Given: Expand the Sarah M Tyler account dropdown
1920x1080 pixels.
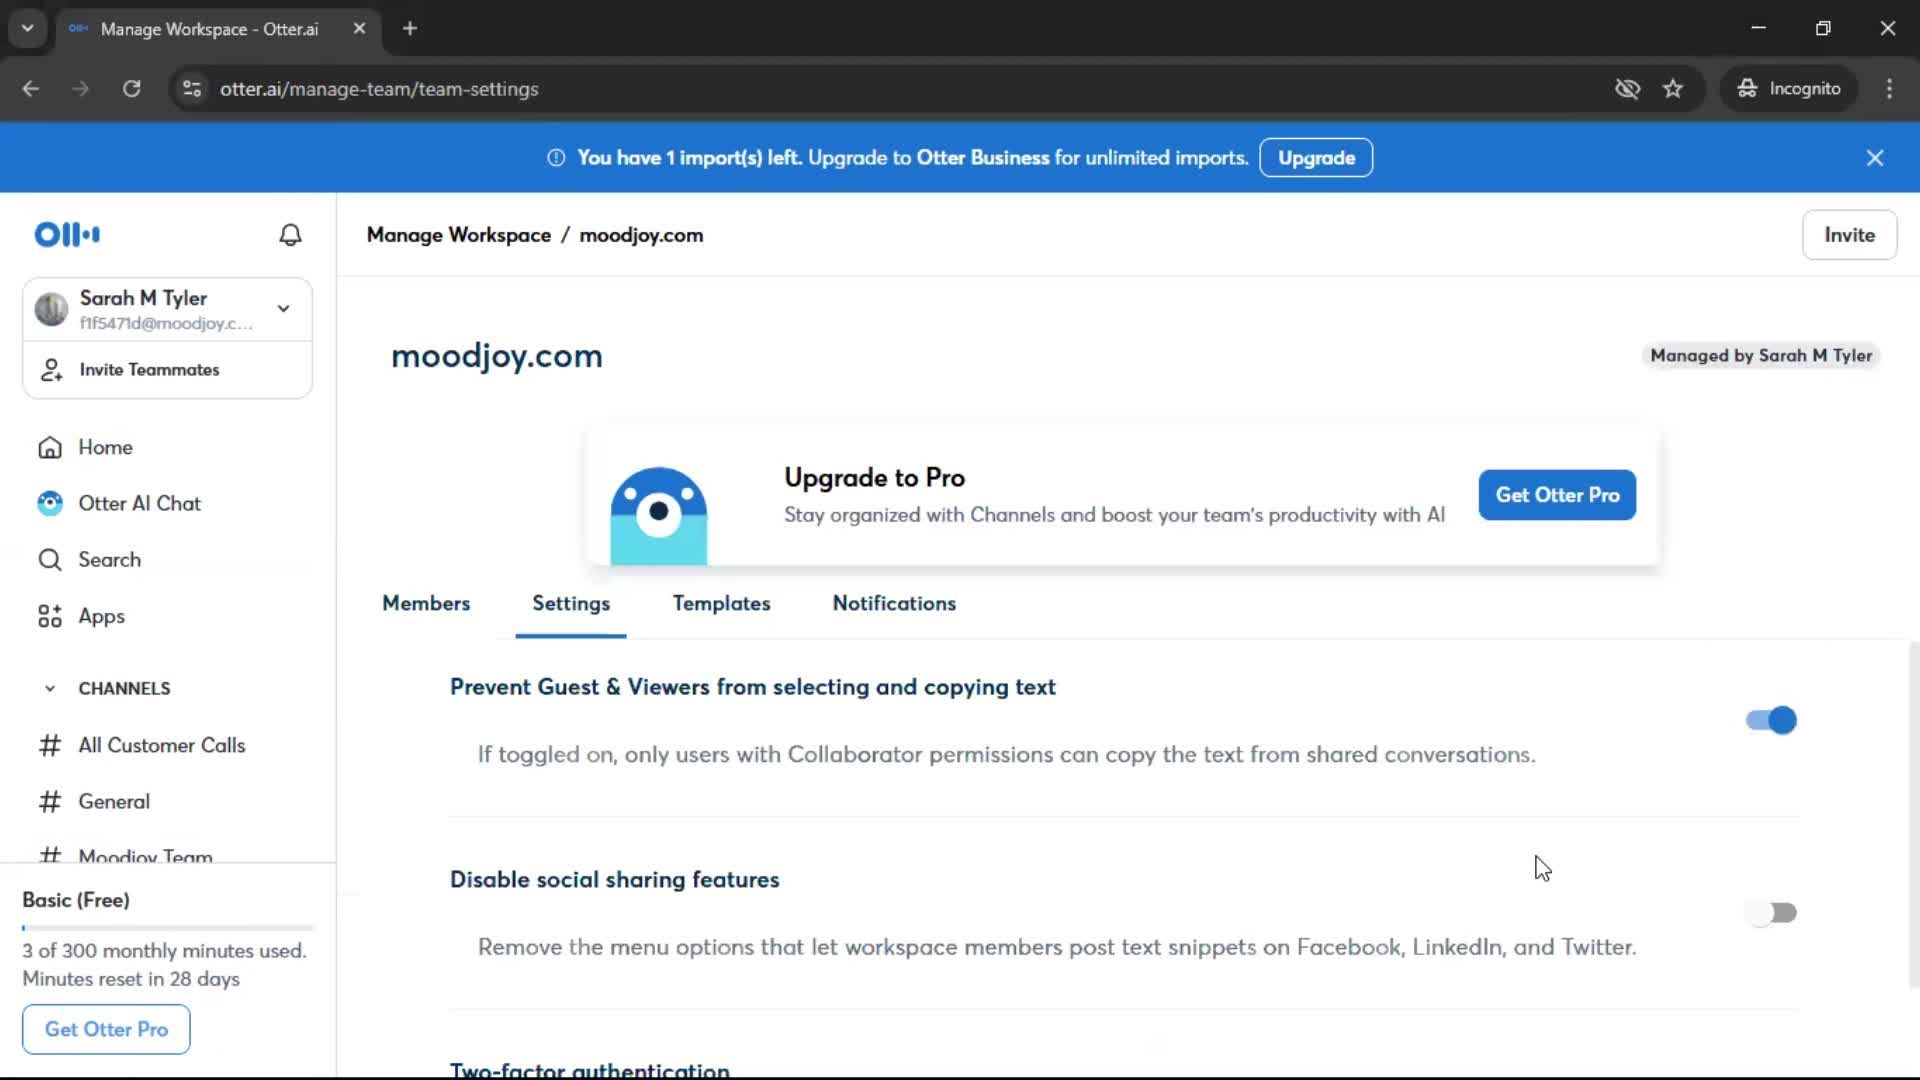Looking at the screenshot, I should coord(284,309).
